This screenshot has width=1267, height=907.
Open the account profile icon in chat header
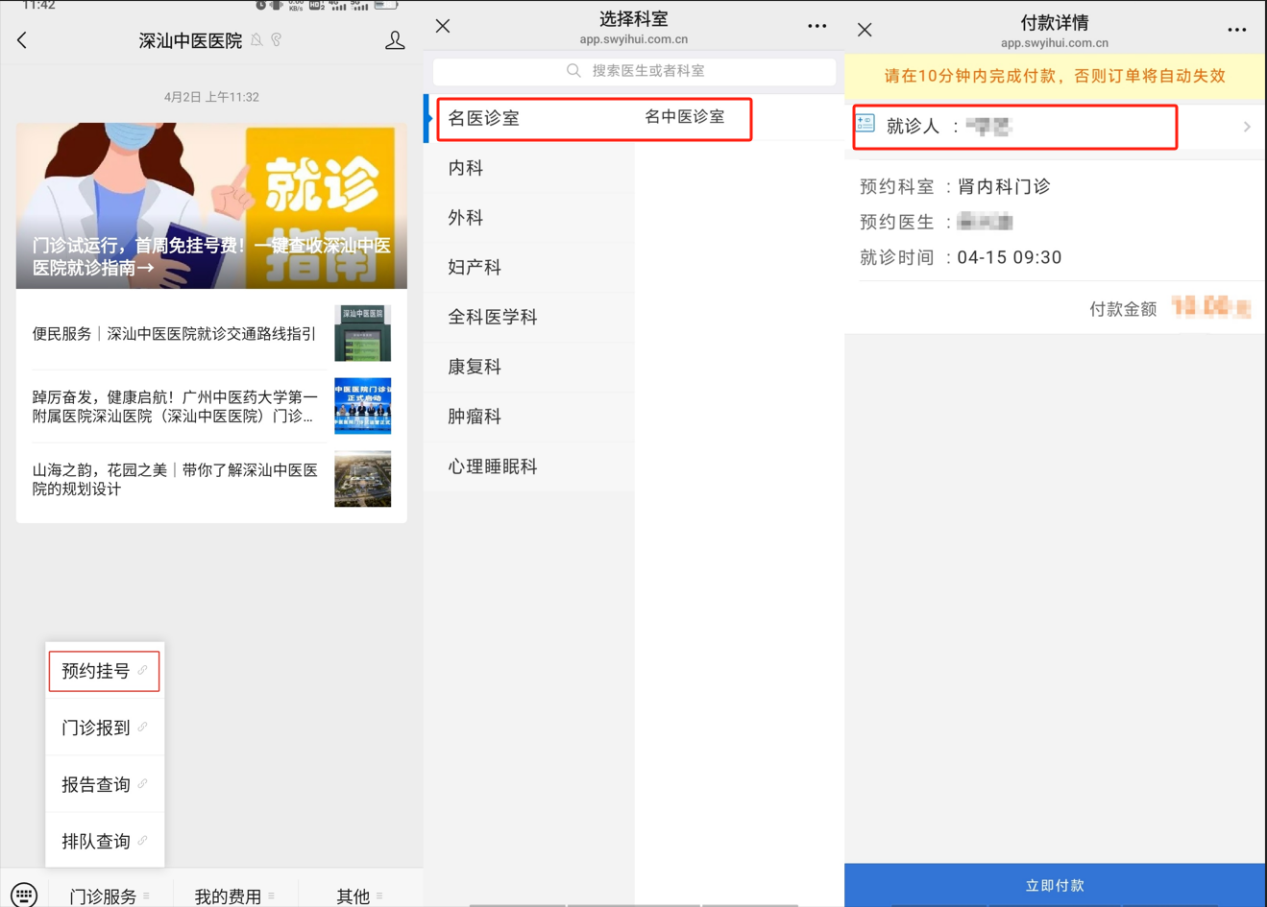point(395,40)
